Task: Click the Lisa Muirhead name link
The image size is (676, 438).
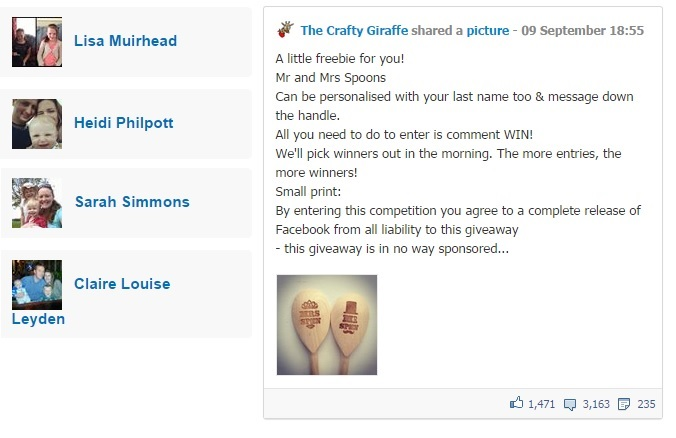Action: click(x=125, y=41)
